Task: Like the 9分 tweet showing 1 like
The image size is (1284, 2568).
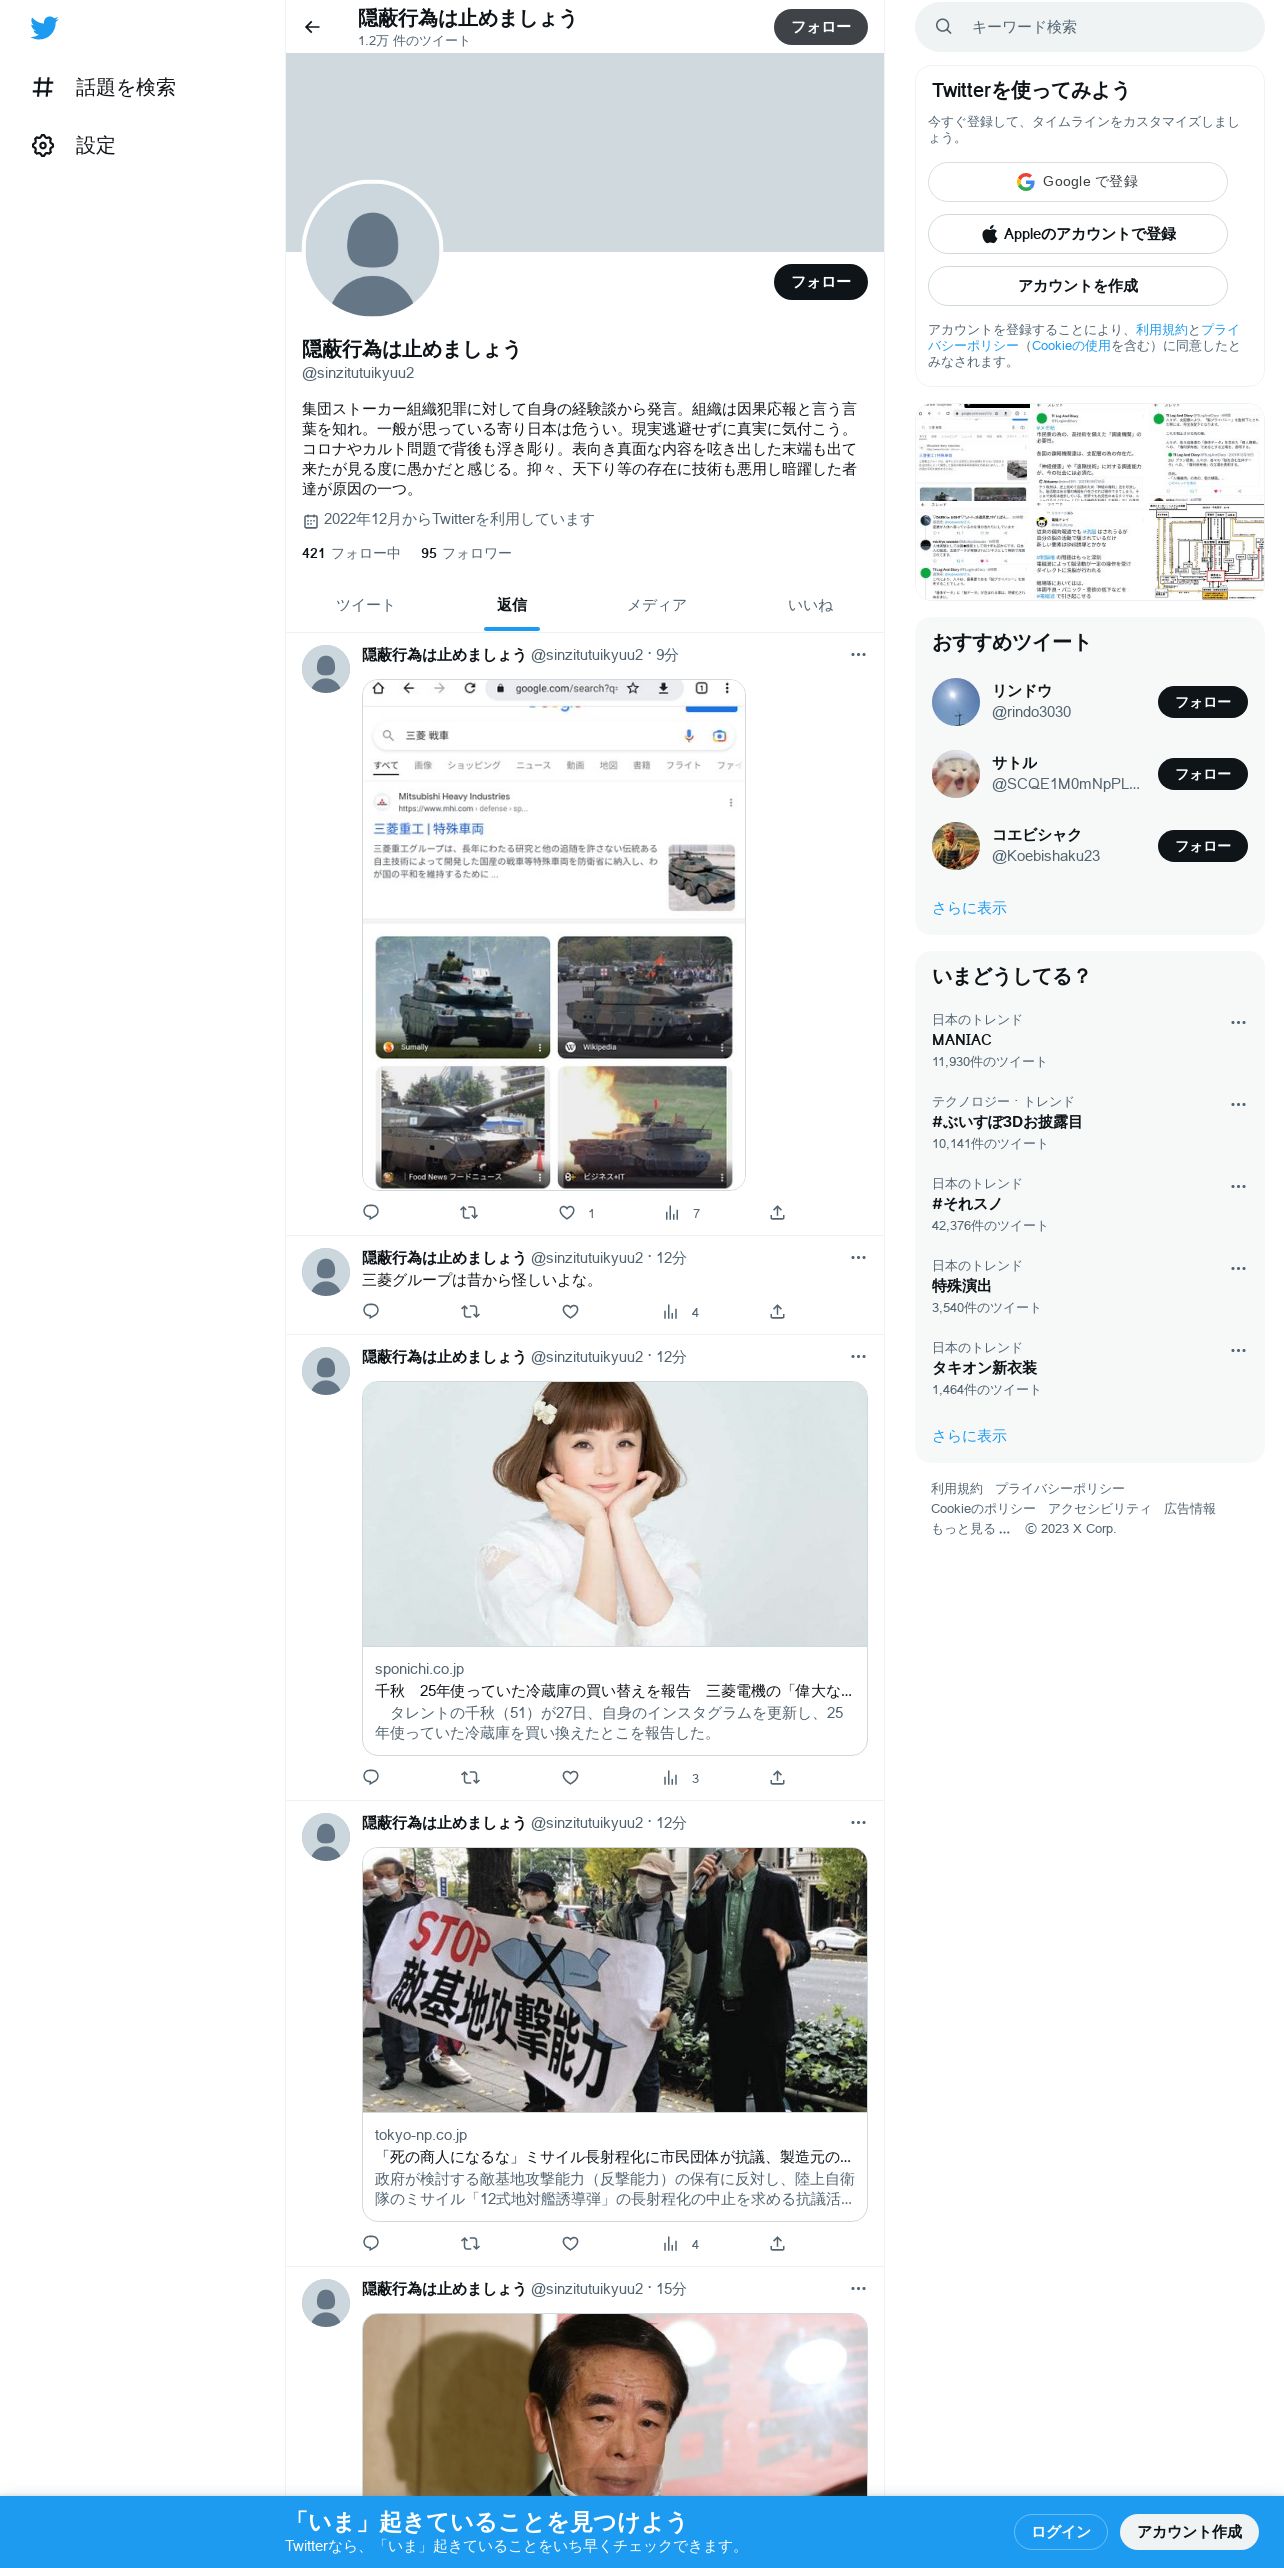Action: (x=567, y=1212)
